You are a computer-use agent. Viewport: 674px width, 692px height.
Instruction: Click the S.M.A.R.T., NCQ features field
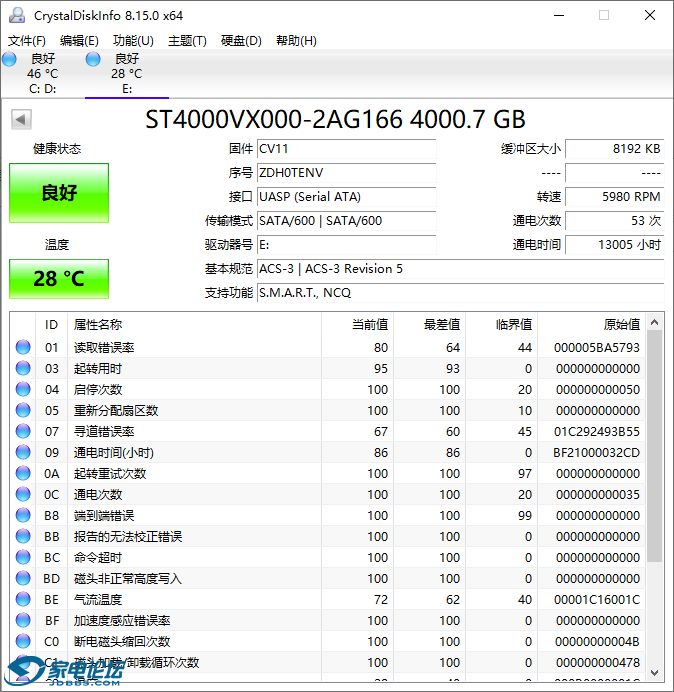coord(460,293)
